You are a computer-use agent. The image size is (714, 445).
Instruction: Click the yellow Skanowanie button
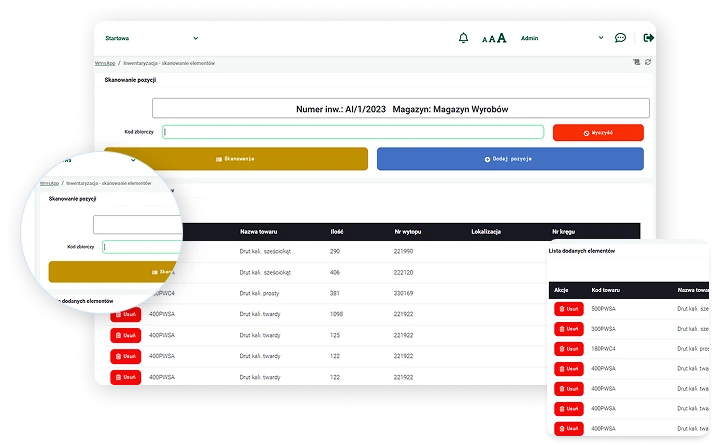pos(236,159)
